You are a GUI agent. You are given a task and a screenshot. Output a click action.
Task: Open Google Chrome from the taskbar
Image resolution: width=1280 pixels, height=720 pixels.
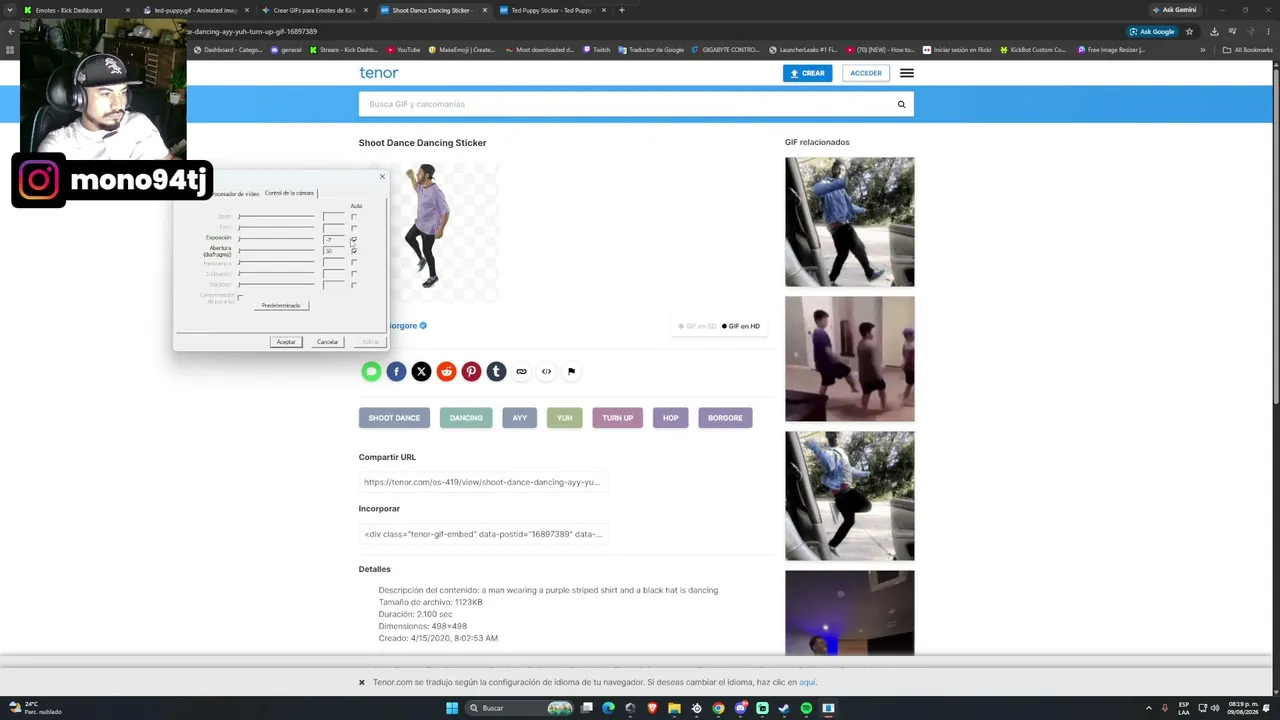click(718, 708)
